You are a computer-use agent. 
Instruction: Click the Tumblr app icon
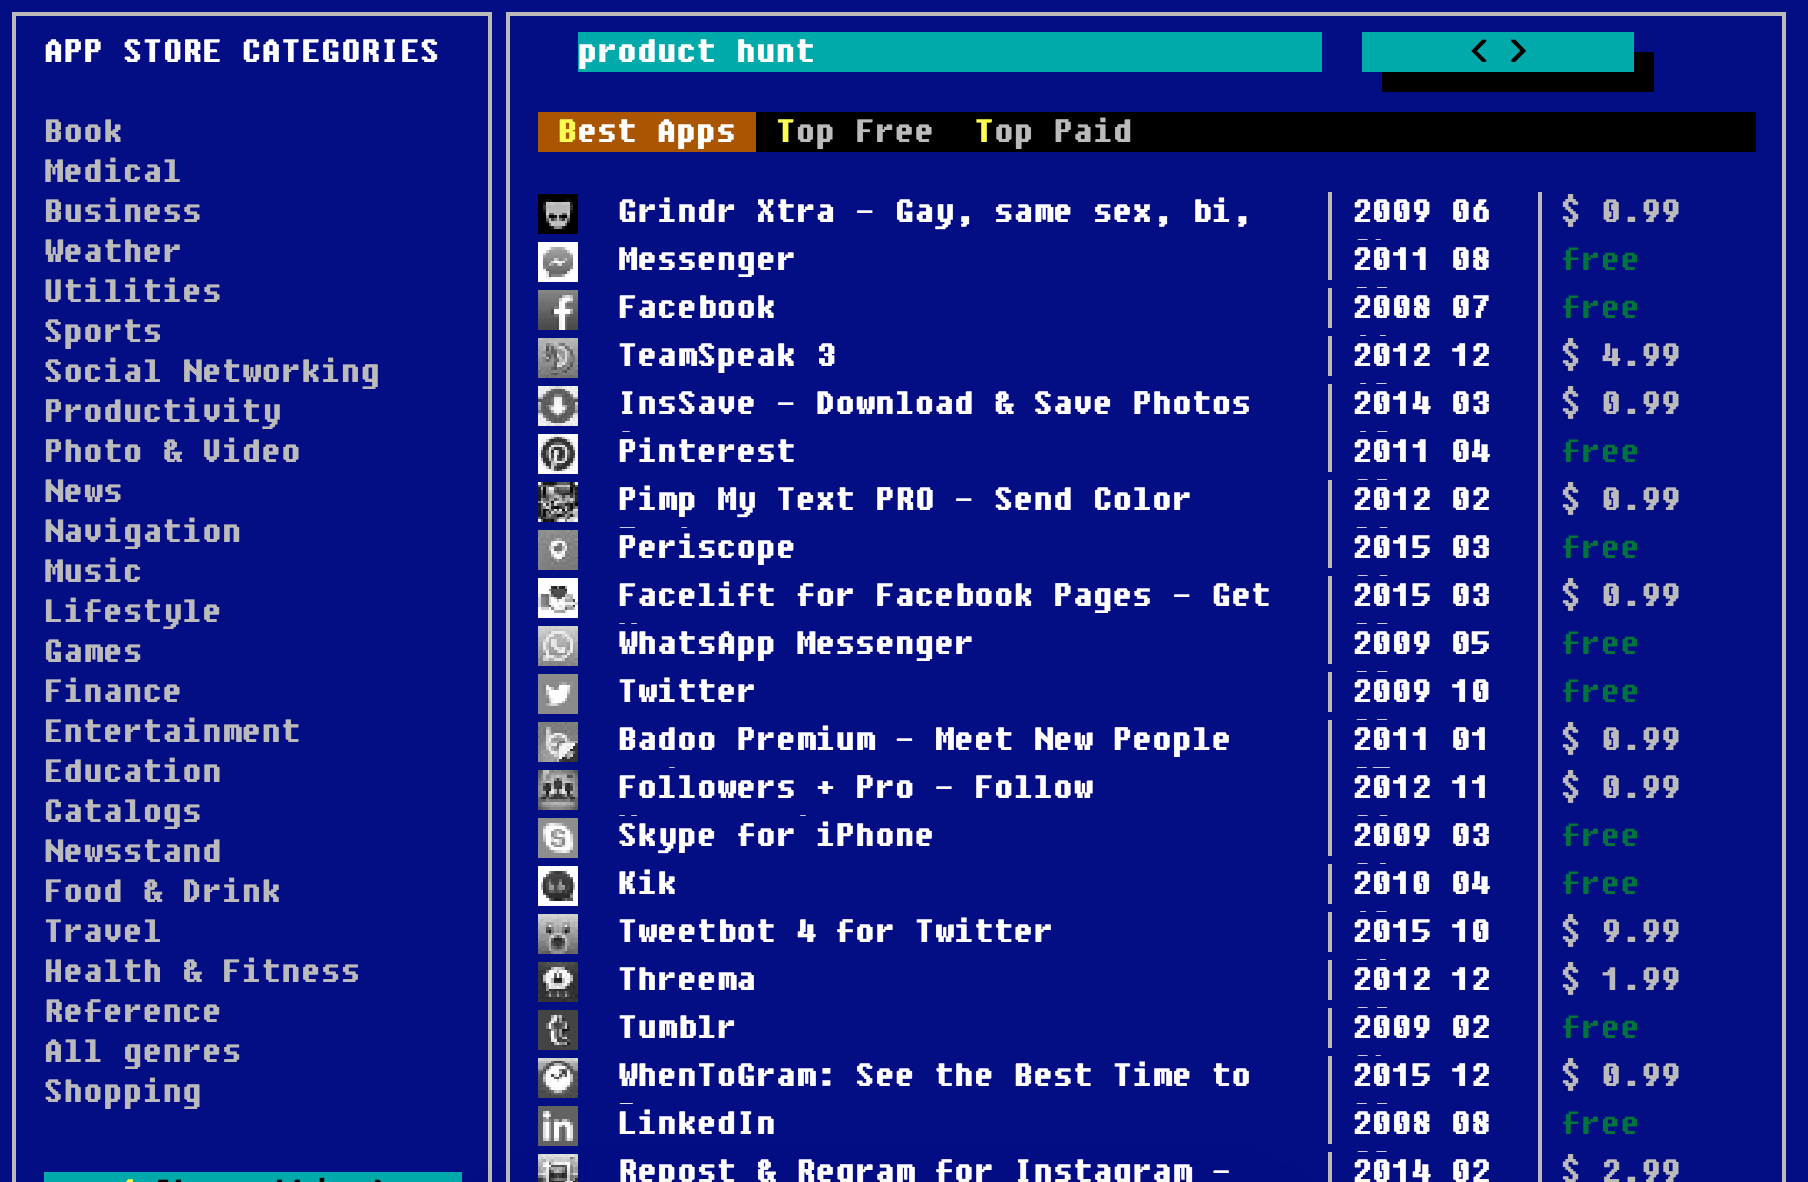[558, 1029]
